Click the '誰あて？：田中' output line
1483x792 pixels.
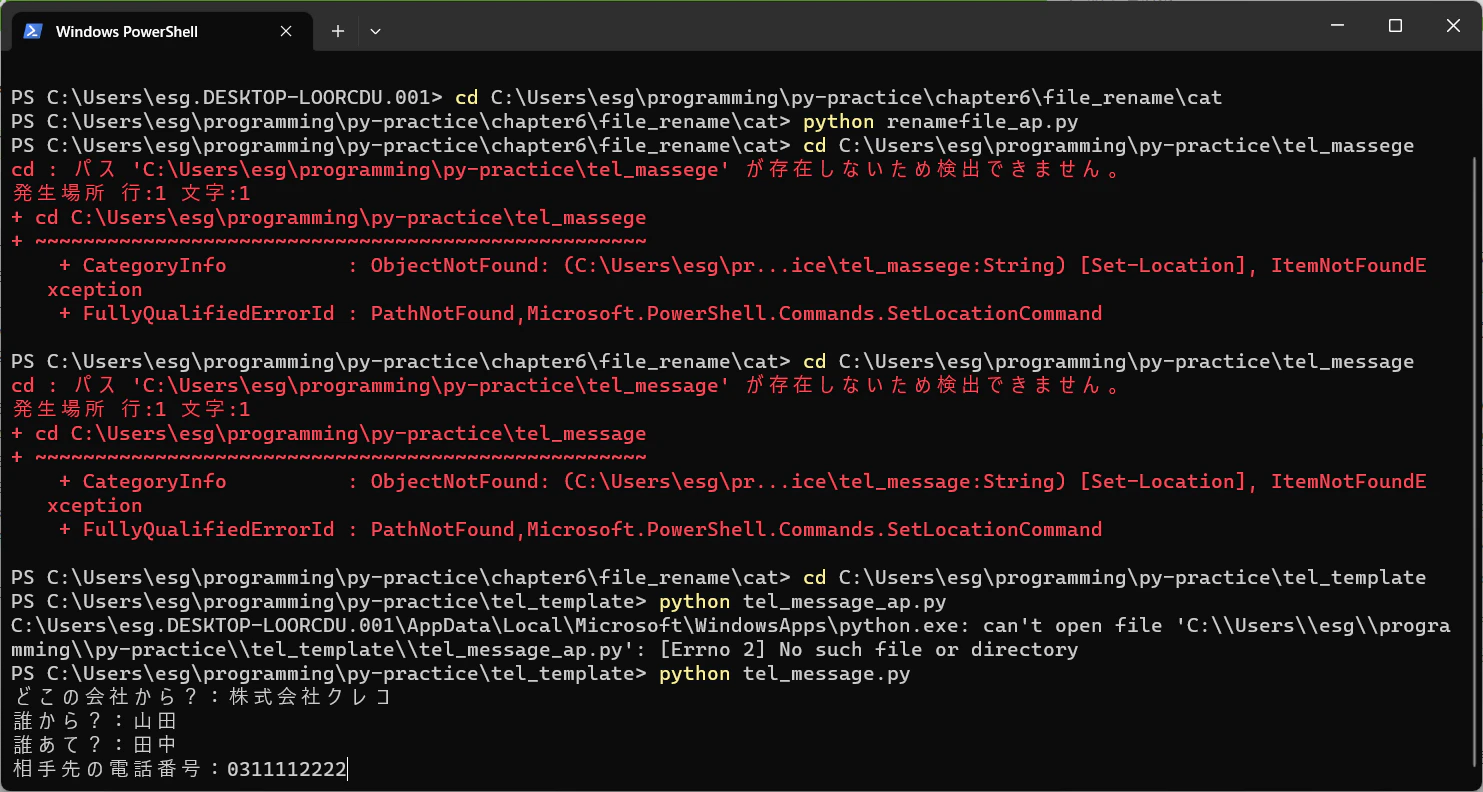coord(95,746)
